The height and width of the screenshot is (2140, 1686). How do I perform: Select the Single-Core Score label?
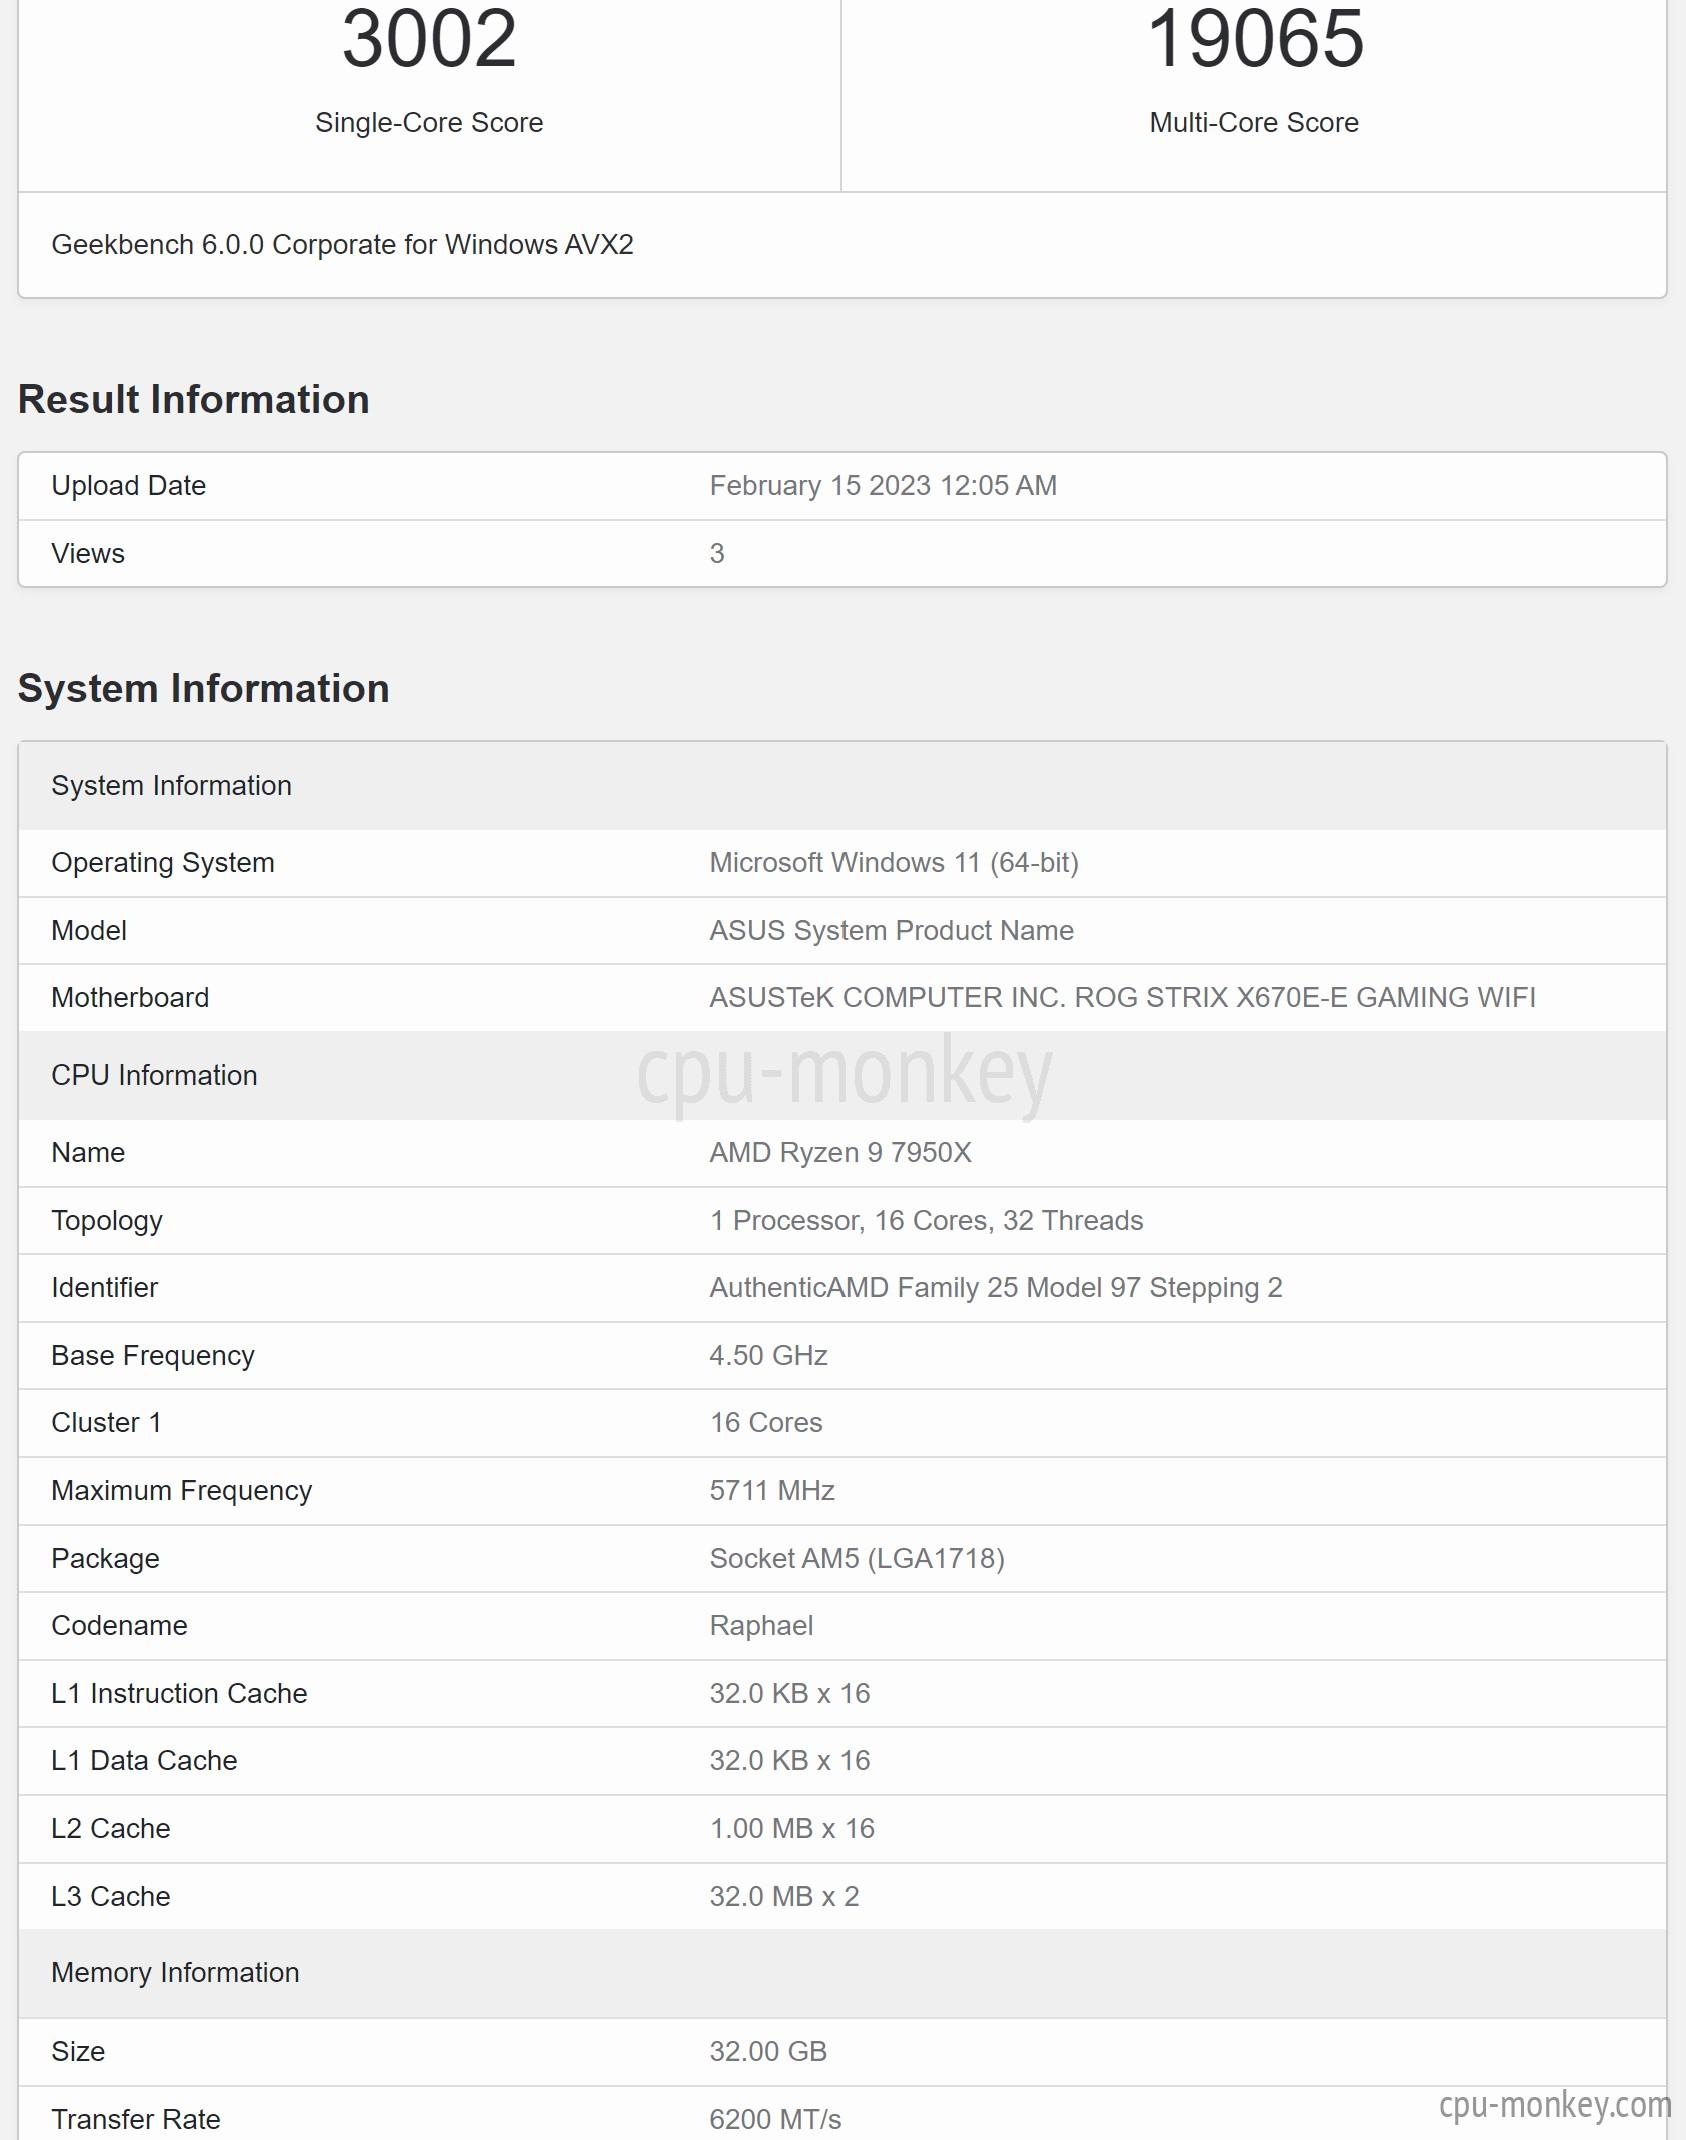coord(429,122)
